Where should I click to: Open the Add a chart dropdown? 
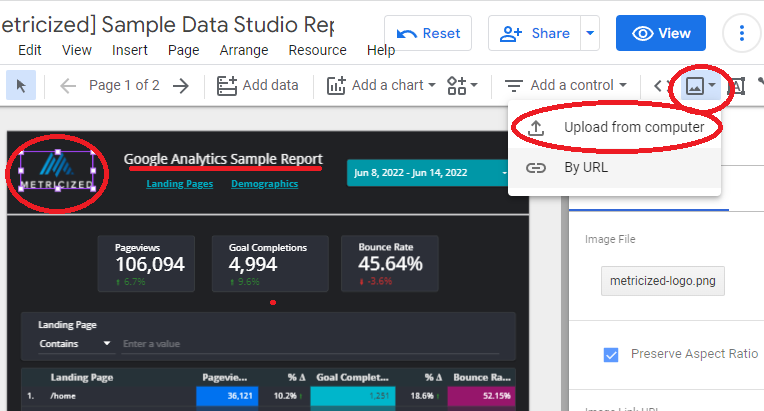(381, 85)
